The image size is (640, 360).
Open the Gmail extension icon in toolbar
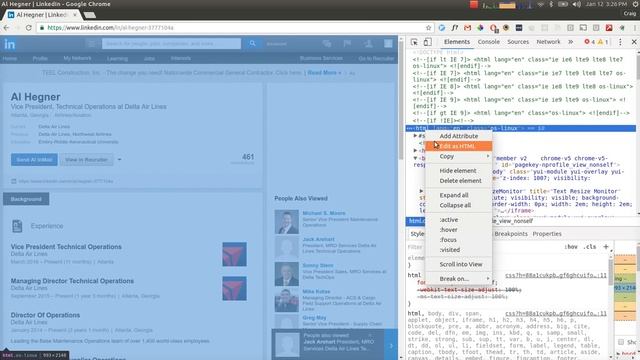467,28
